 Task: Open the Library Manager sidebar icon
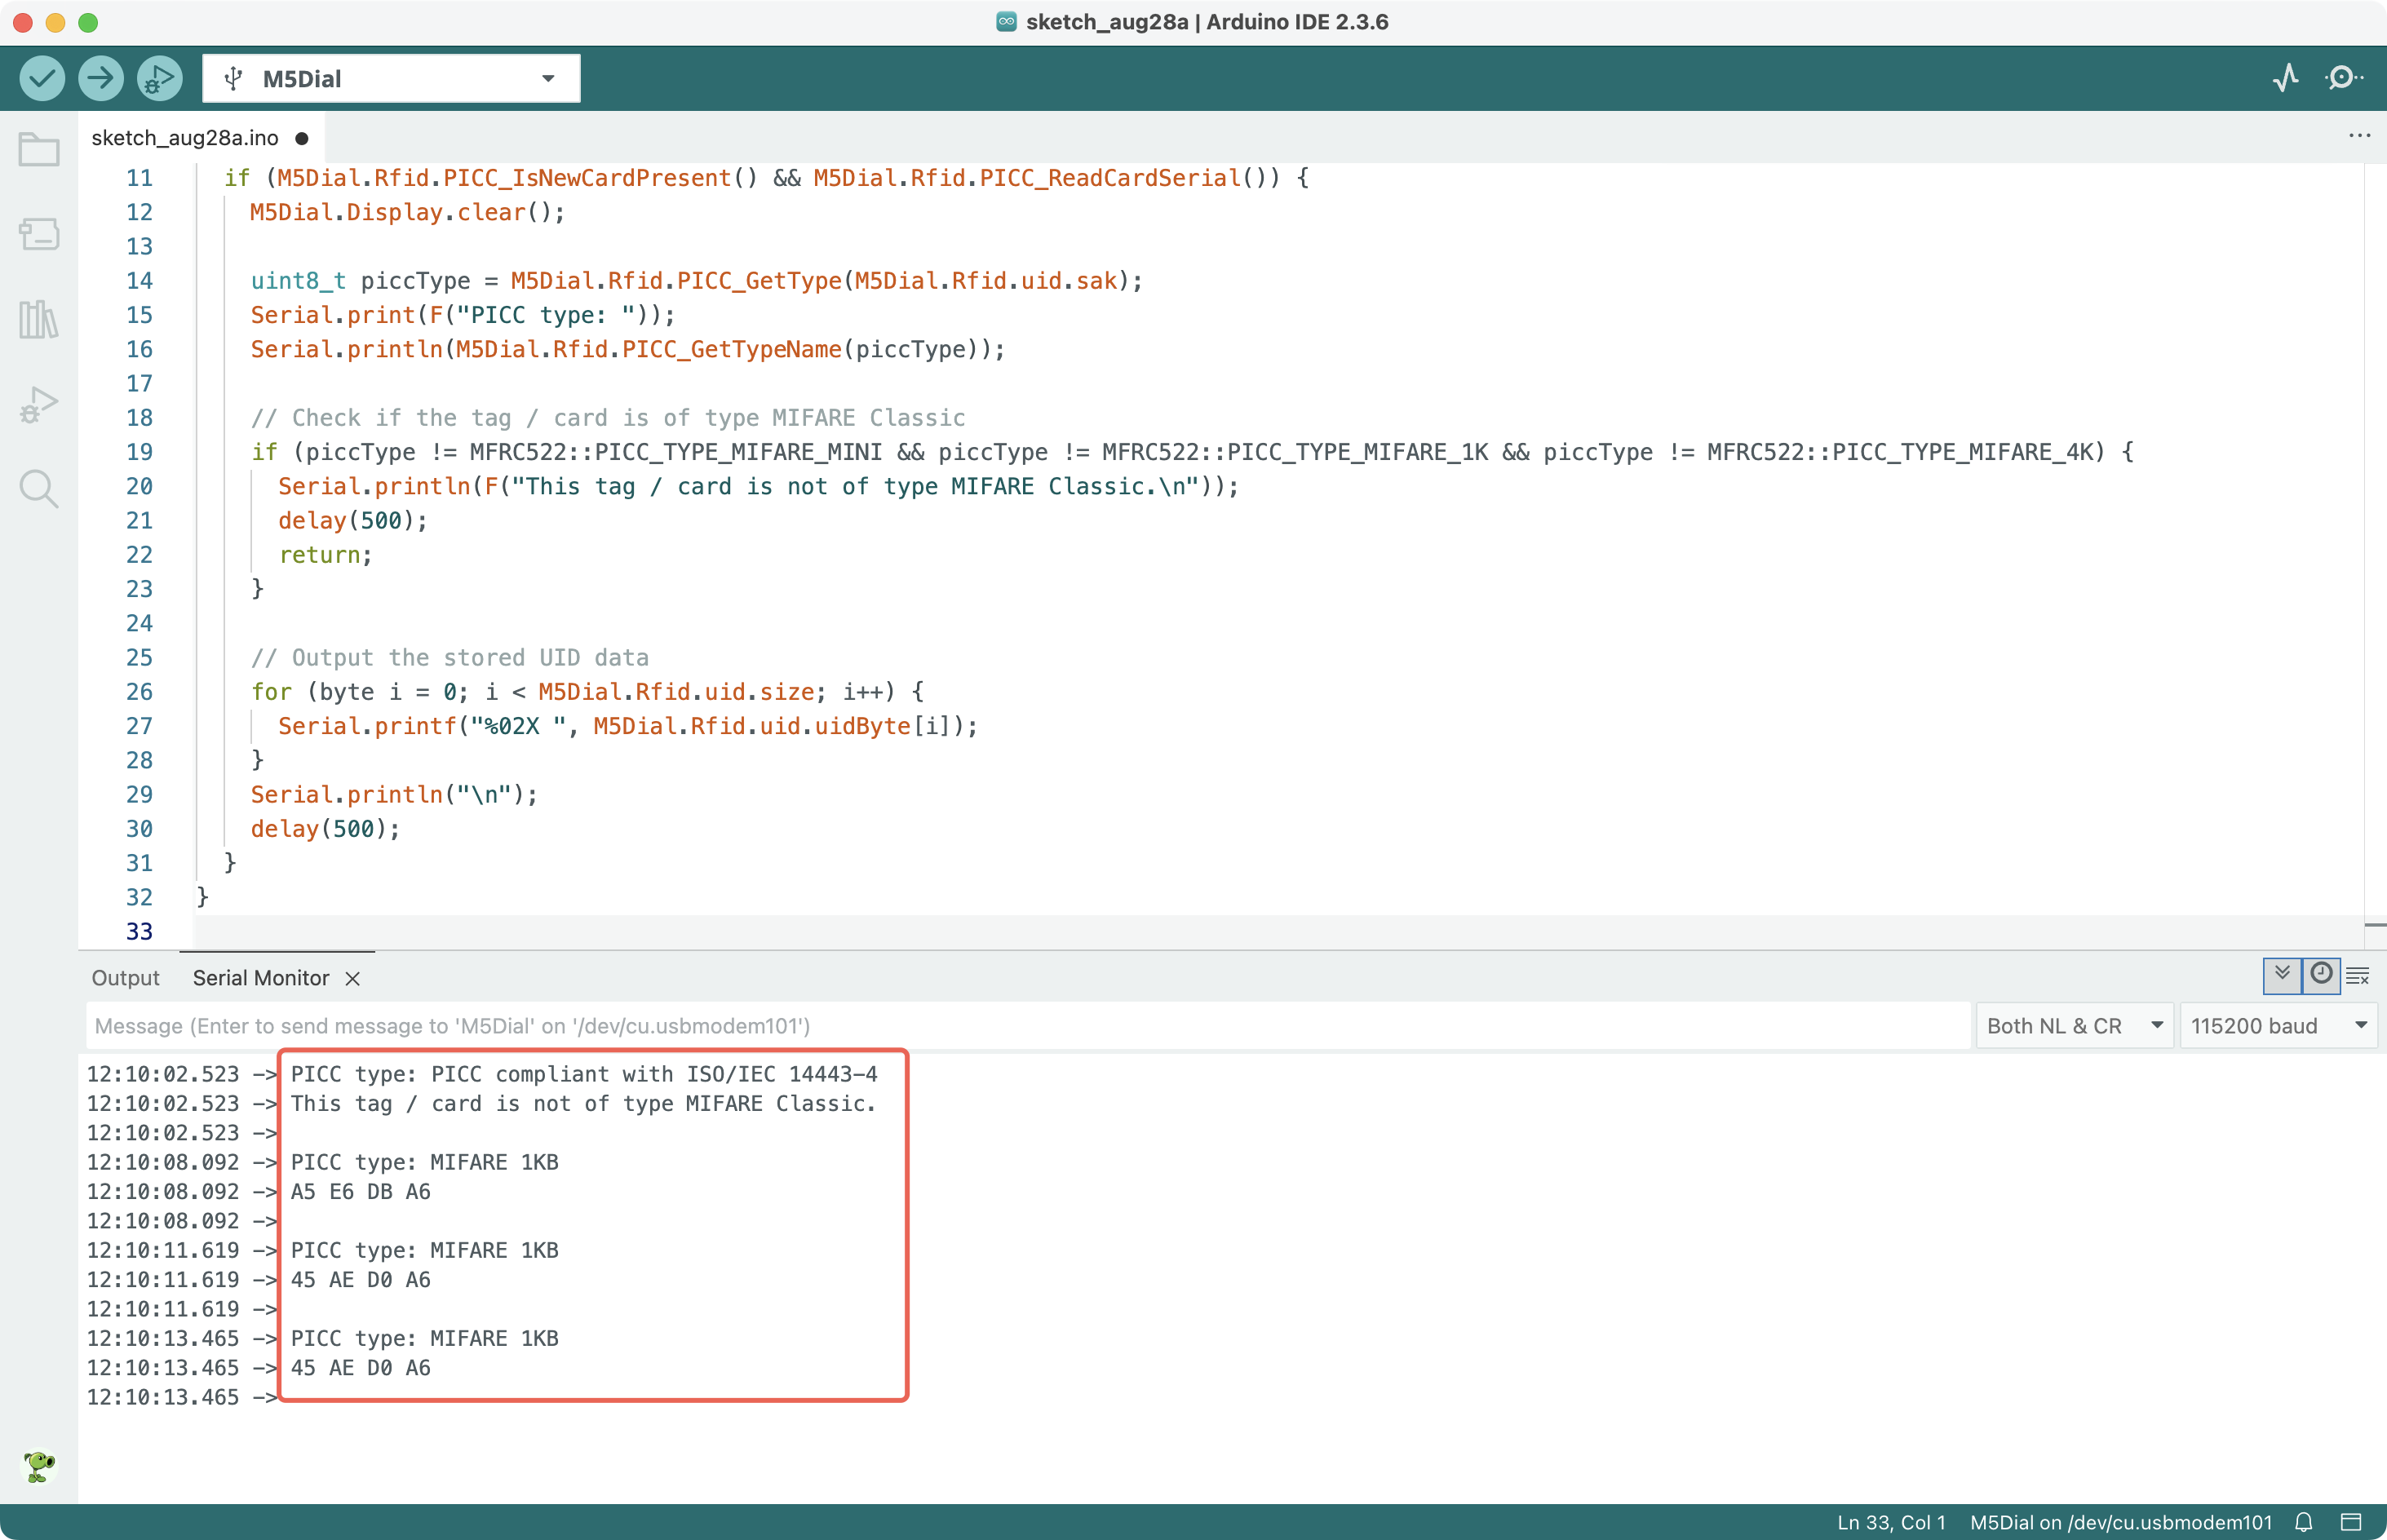point(39,319)
